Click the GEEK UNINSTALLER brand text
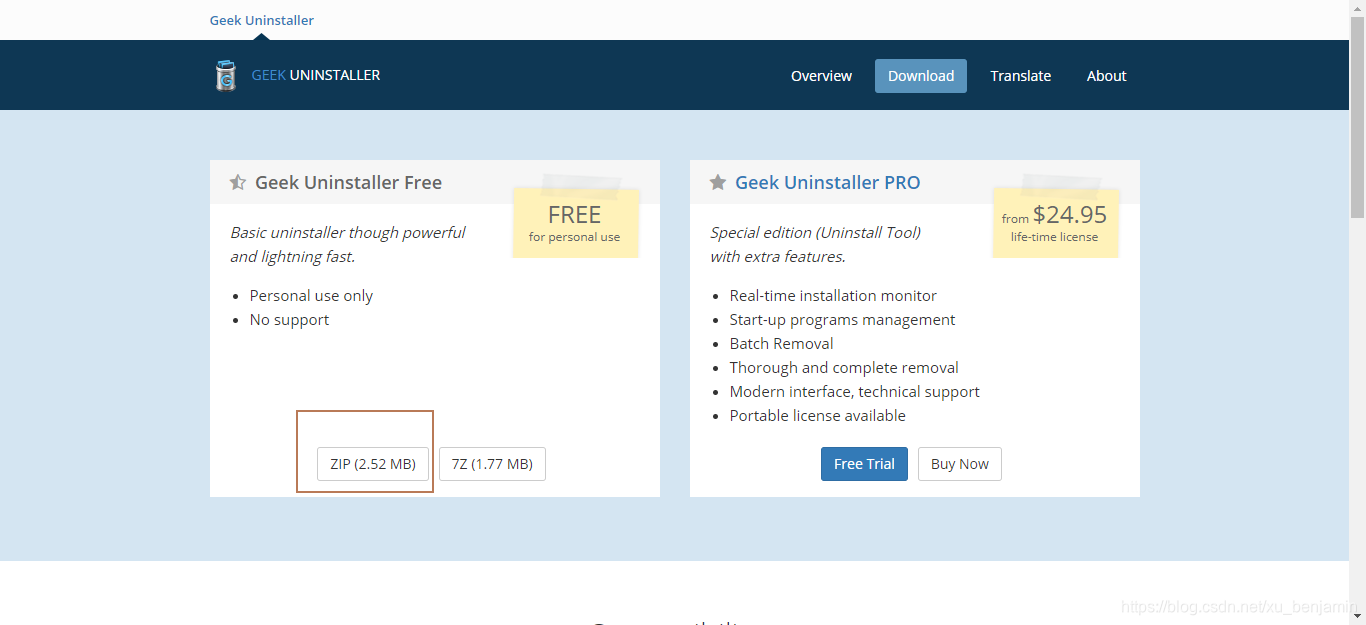1366x625 pixels. [x=316, y=75]
